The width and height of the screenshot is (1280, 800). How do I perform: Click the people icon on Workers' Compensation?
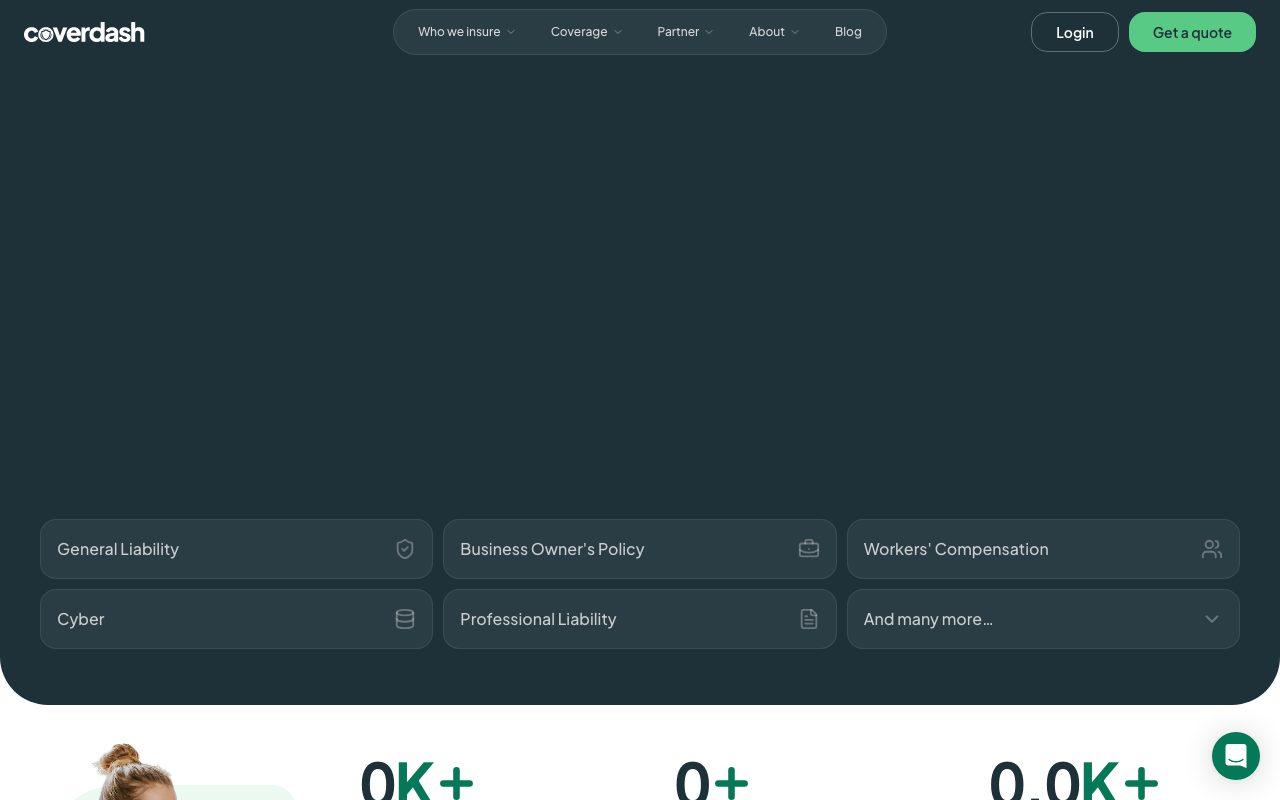[x=1212, y=549]
